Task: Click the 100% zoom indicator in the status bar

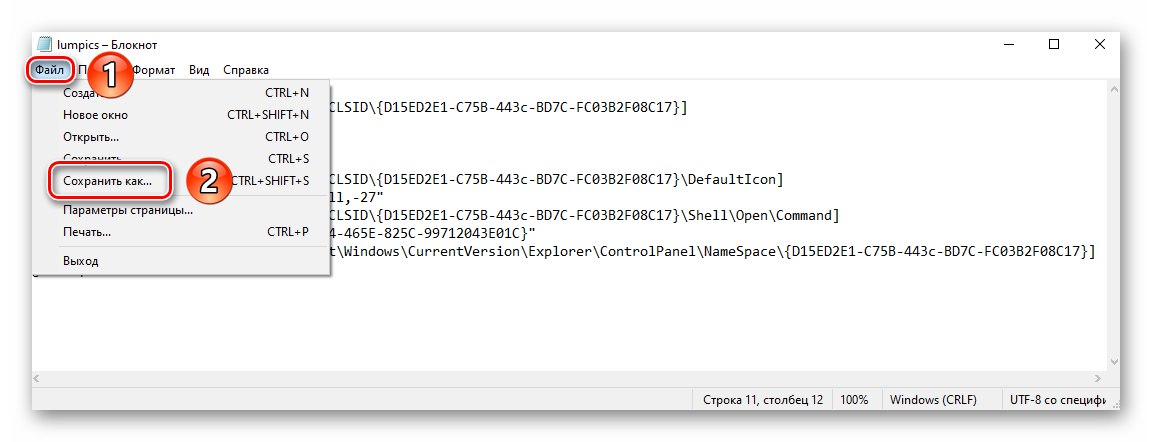Action: click(853, 400)
